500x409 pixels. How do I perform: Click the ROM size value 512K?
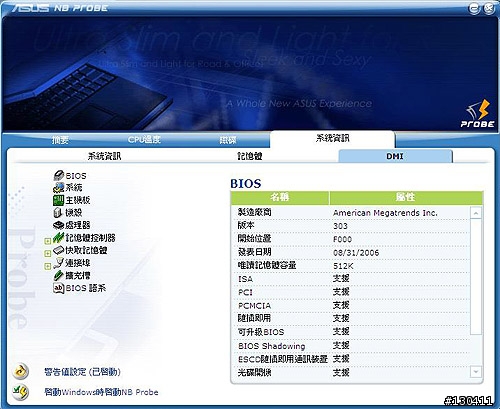(343, 266)
